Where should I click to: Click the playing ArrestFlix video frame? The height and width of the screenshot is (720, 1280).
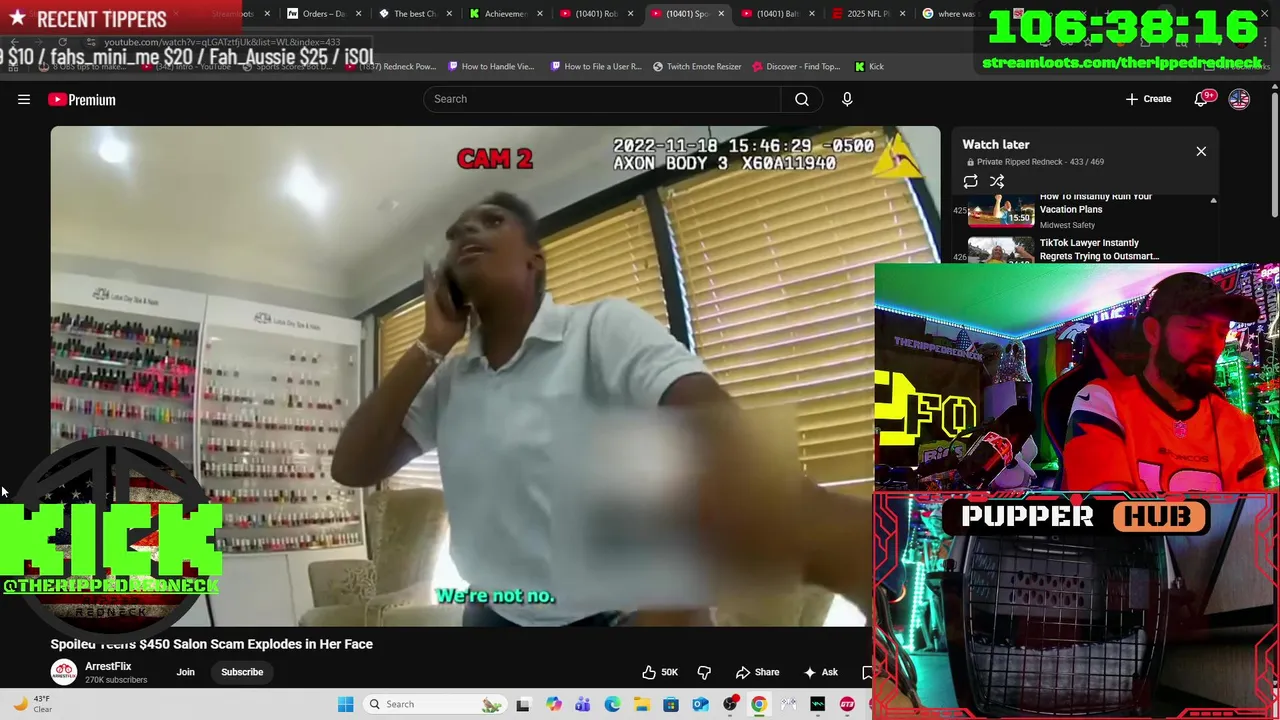click(x=495, y=376)
